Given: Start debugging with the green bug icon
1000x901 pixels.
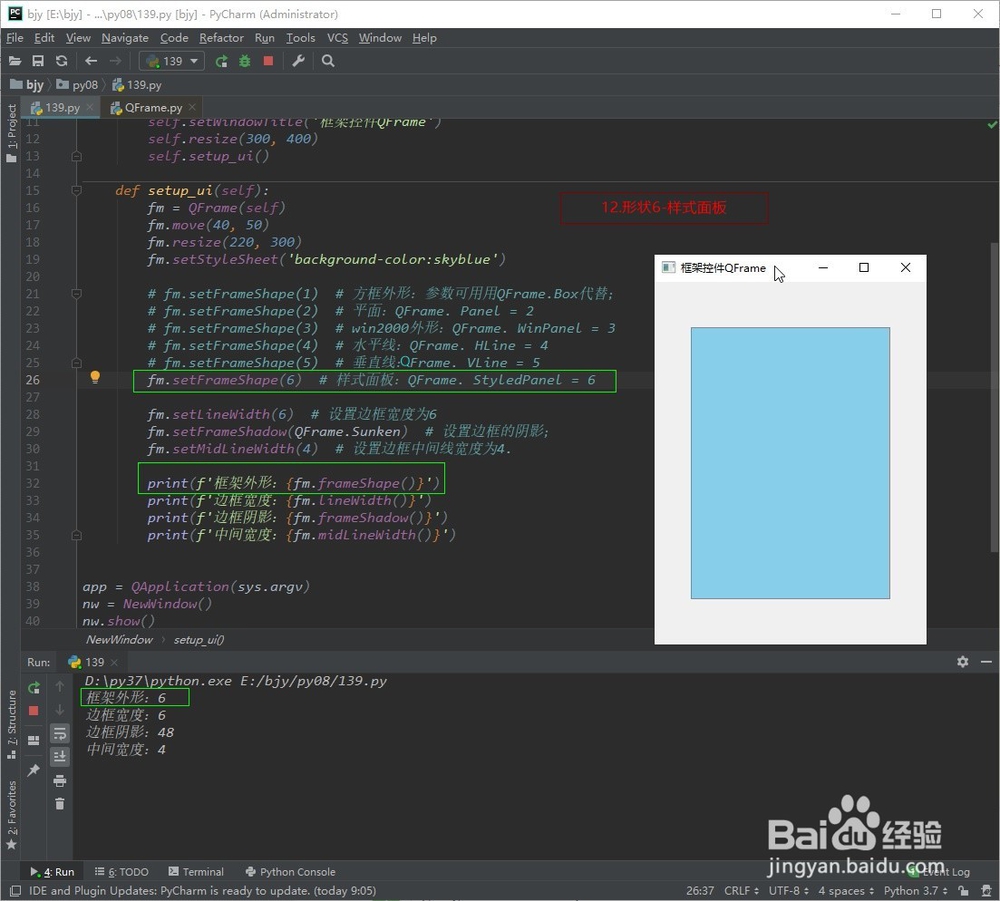Looking at the screenshot, I should tap(244, 61).
